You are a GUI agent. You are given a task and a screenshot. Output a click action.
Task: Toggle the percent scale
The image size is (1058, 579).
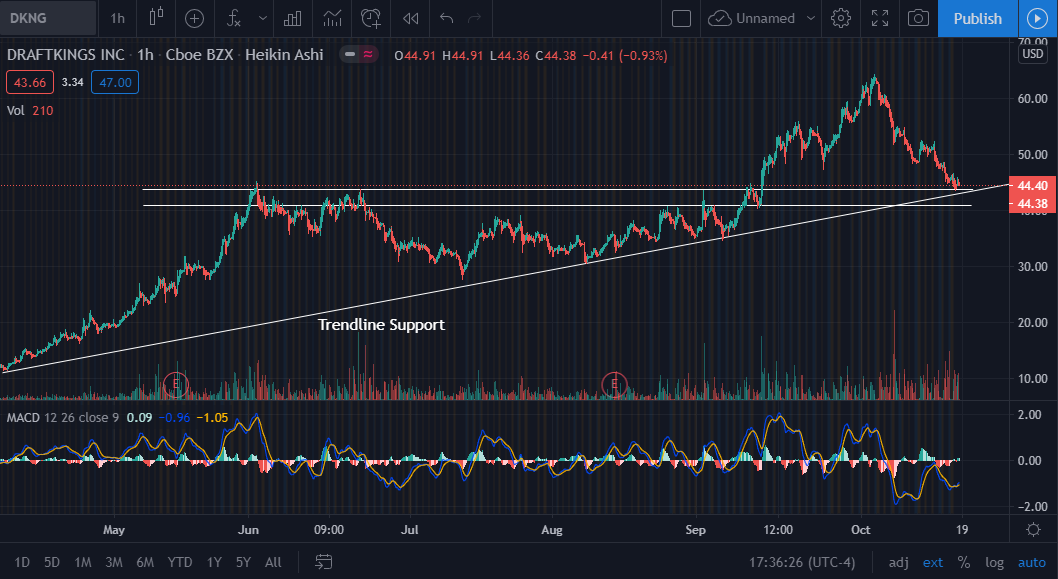pyautogui.click(x=964, y=562)
